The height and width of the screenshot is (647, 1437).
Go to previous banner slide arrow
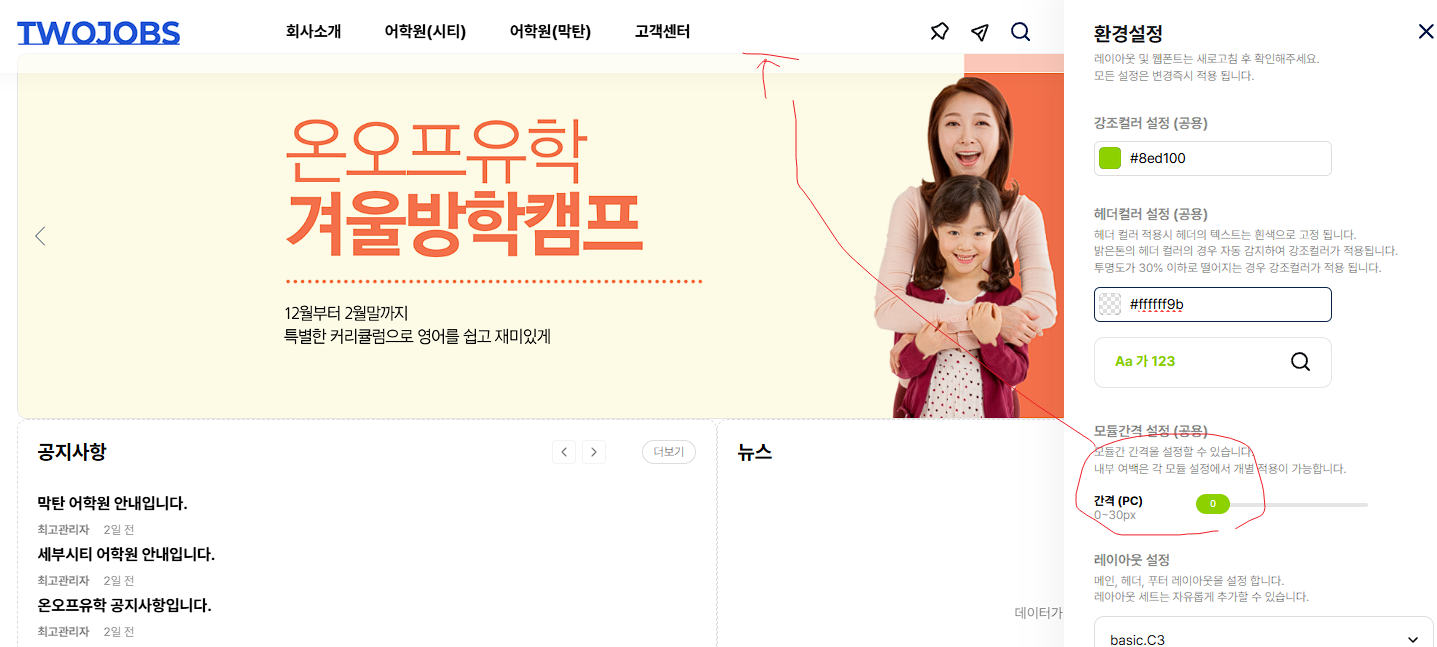pos(40,236)
